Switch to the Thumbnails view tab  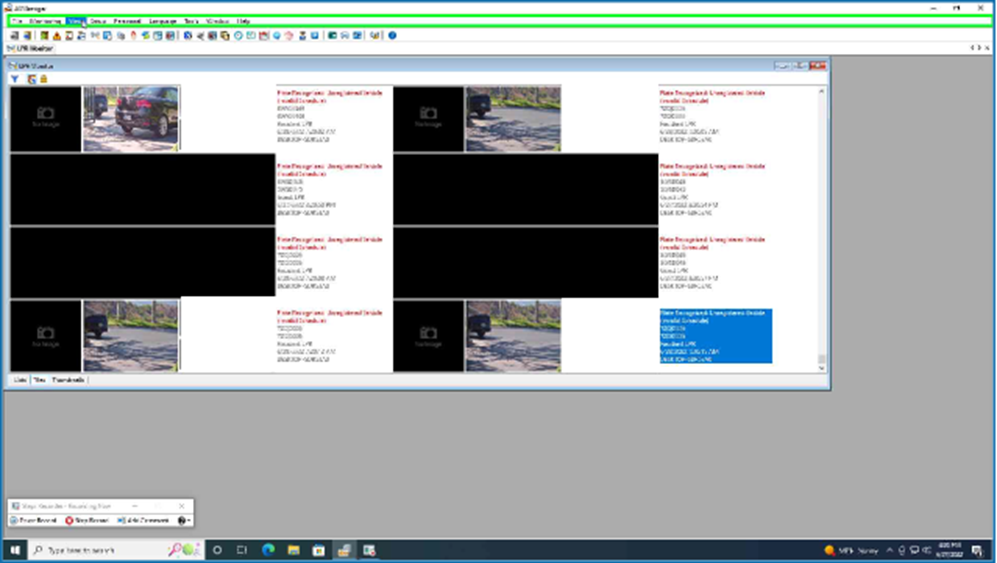[x=68, y=380]
